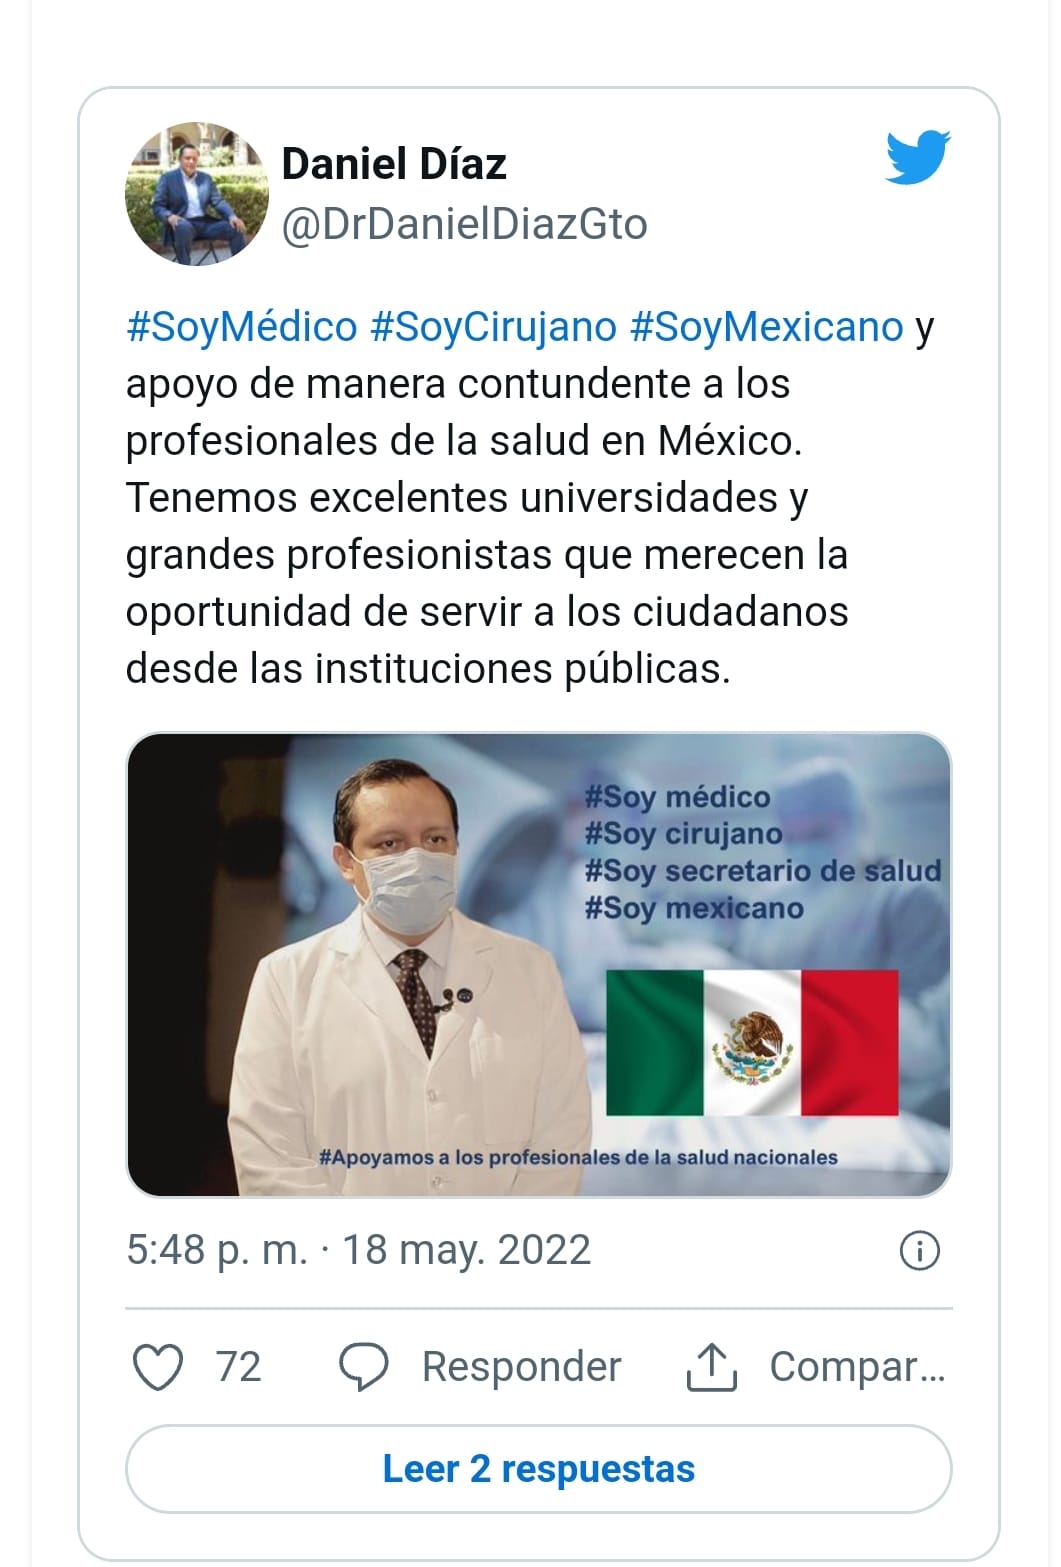1061x1567 pixels.
Task: Click the tweet body text paragraph
Action: click(x=530, y=498)
